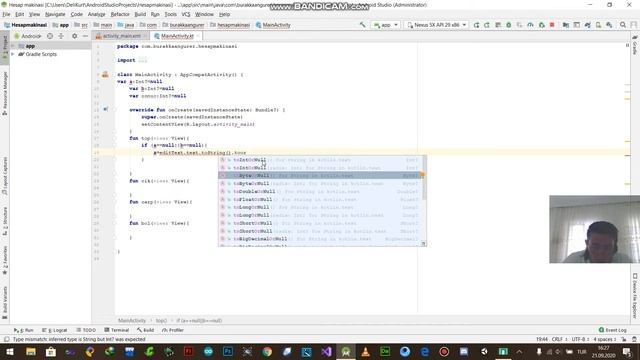The image size is (640, 360).
Task: Select the highlighted toByteOrNull completion item
Action: [x=320, y=176]
